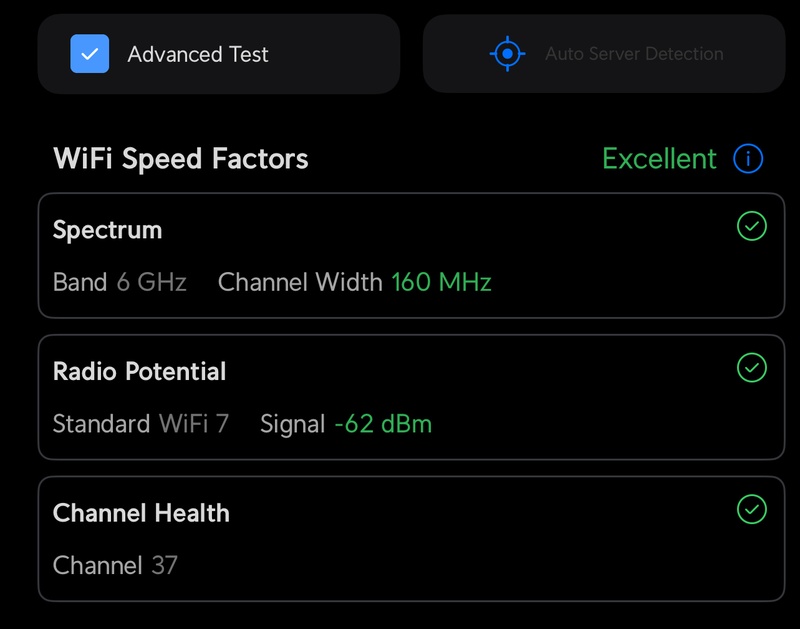This screenshot has width=800, height=629.
Task: Click the Advanced Test label
Action: point(198,54)
